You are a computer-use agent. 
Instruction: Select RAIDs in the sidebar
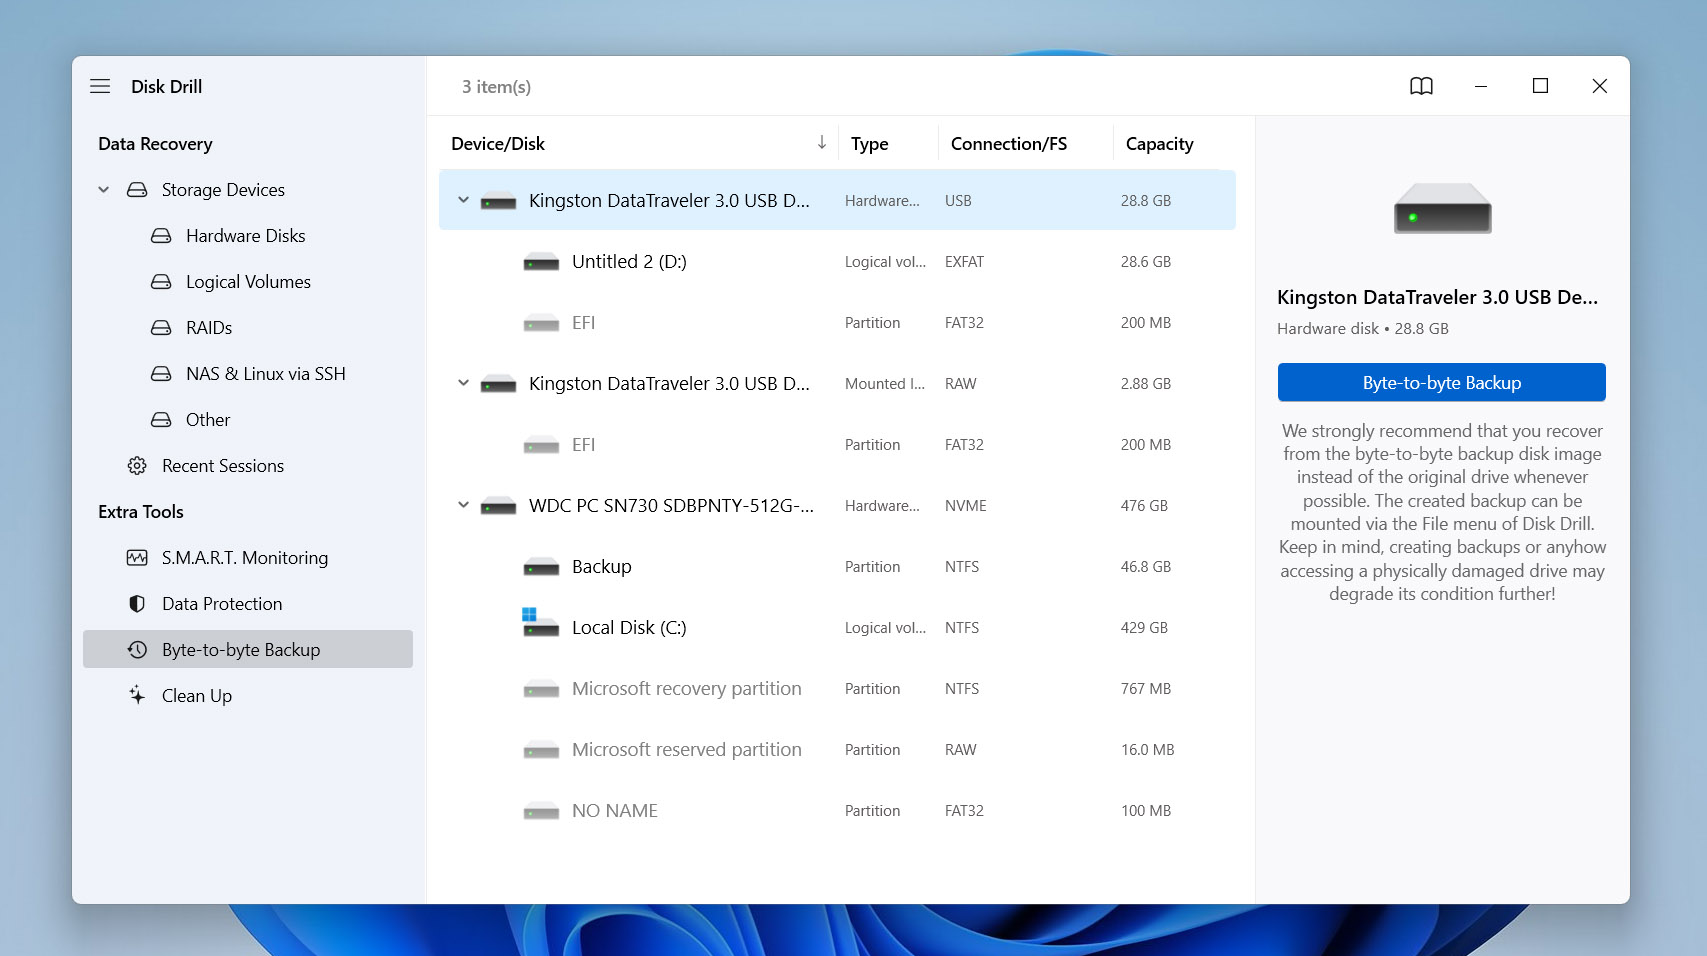(x=209, y=328)
